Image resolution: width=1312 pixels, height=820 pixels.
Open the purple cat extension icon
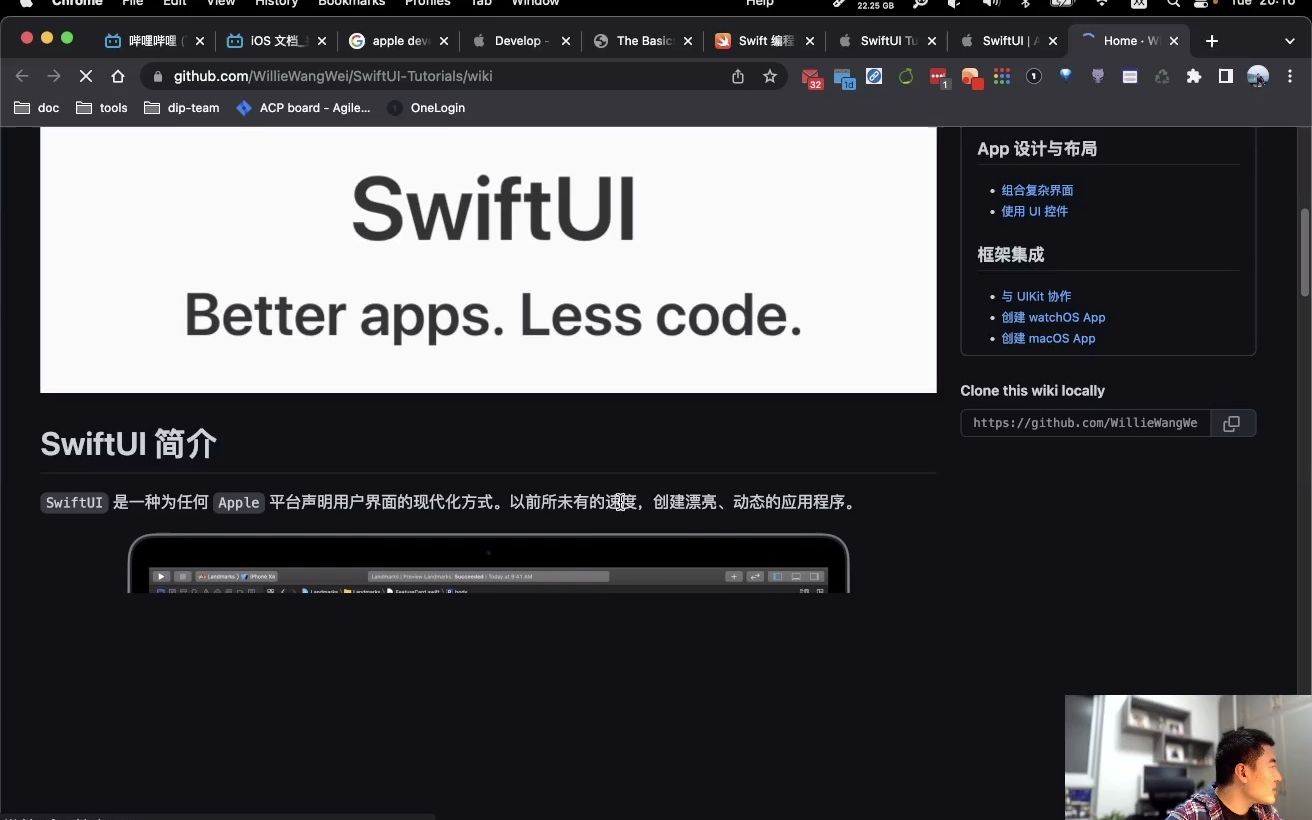(1098, 76)
